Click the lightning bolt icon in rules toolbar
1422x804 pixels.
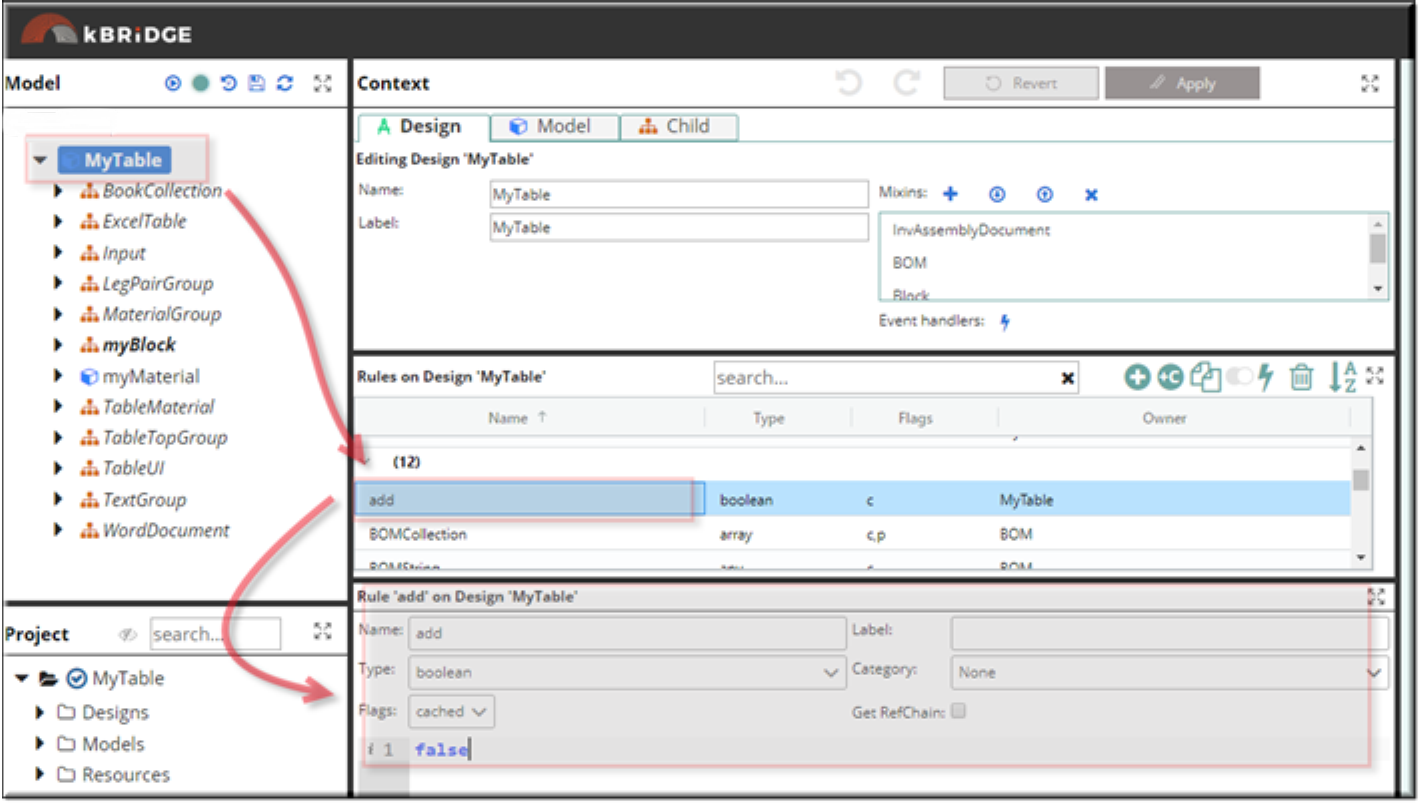point(1266,377)
